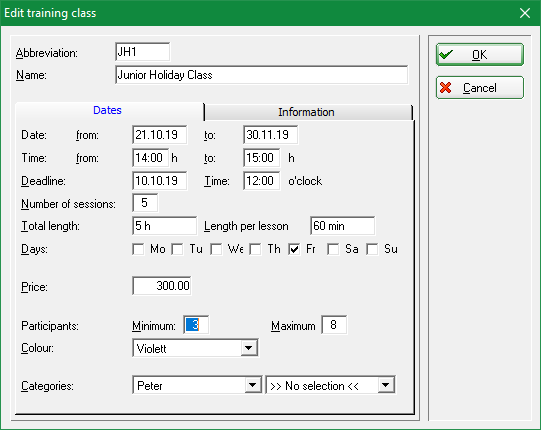Screen dimensions: 541x430
Task: Check the Su day checkbox
Action: 372,249
